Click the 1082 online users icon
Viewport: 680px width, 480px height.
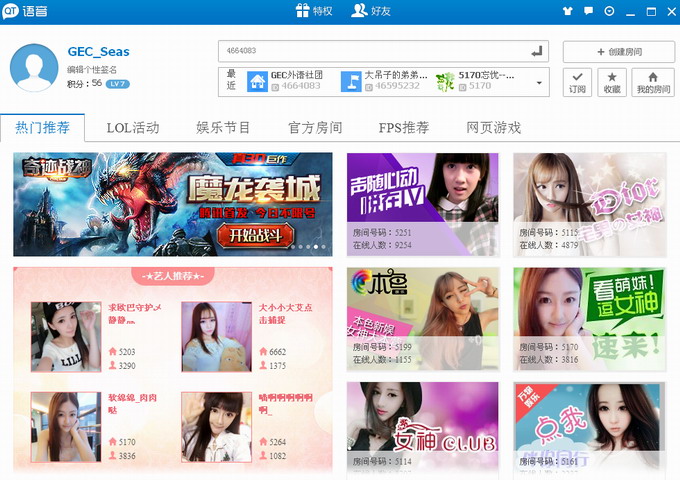click(x=263, y=455)
